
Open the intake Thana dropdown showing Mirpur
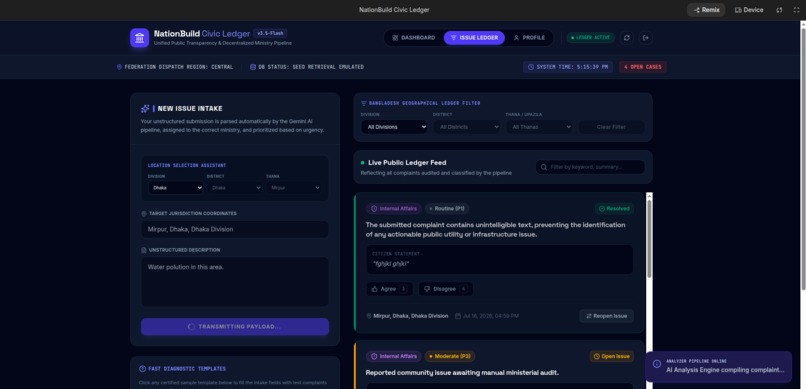[x=294, y=188]
